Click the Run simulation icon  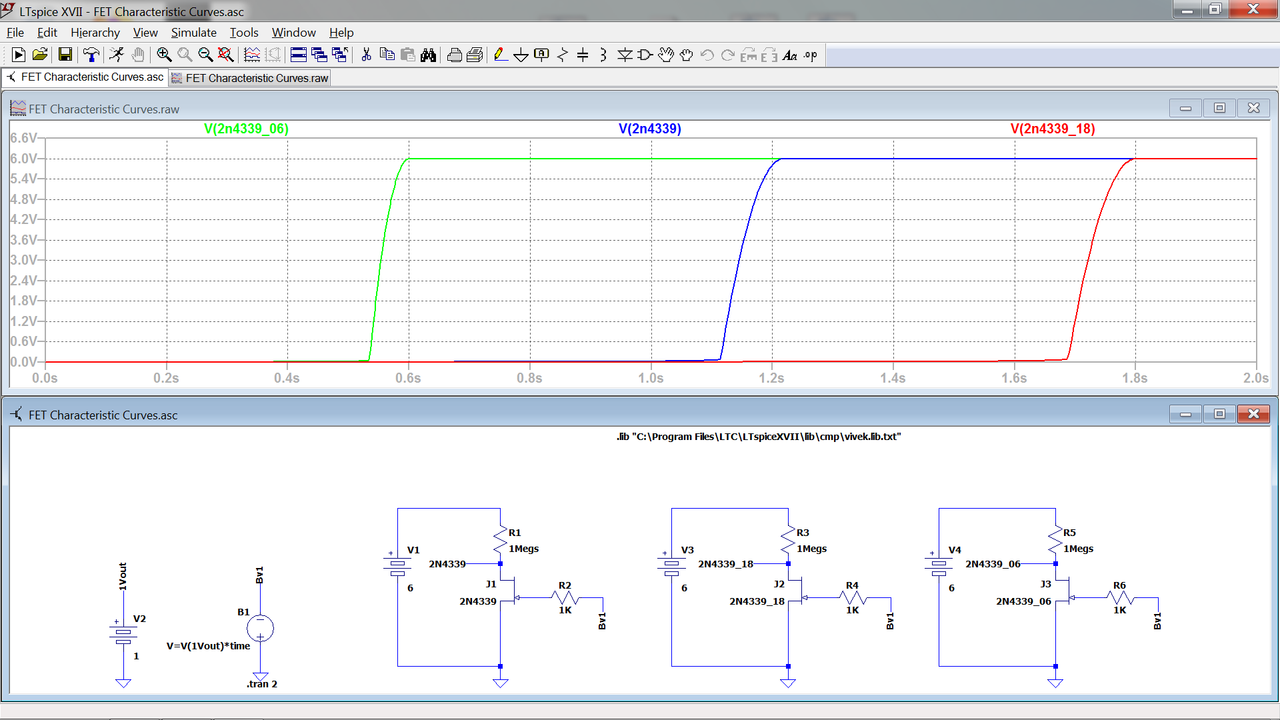point(118,55)
